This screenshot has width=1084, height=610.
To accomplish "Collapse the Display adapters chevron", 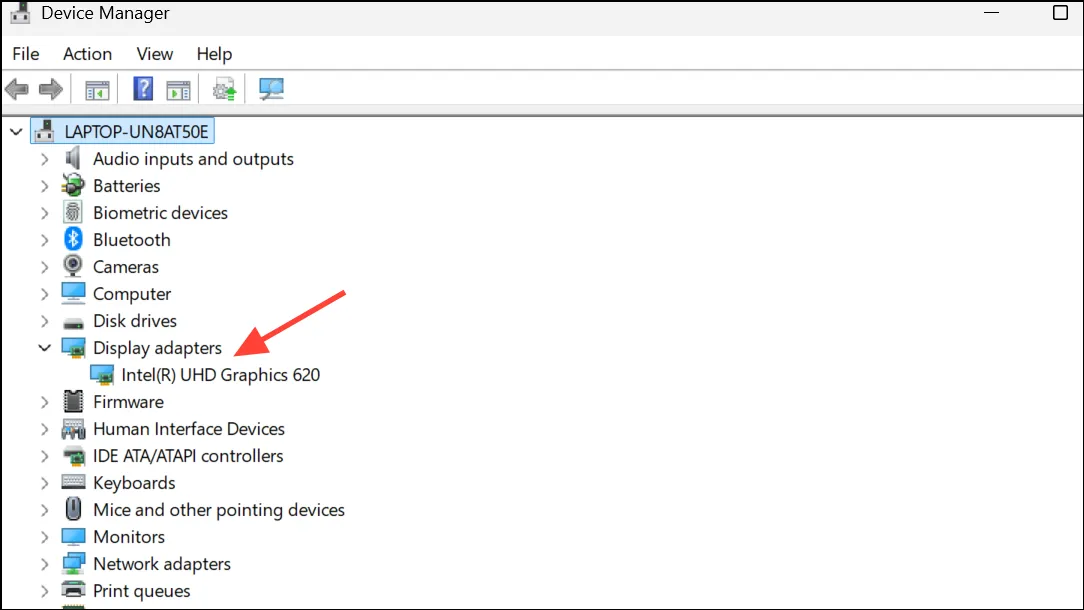I will click(x=44, y=348).
